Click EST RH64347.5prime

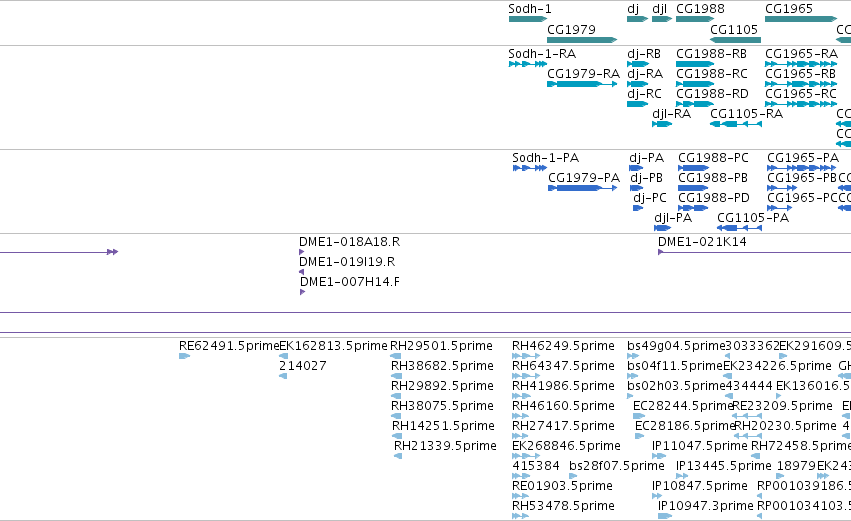pos(526,376)
